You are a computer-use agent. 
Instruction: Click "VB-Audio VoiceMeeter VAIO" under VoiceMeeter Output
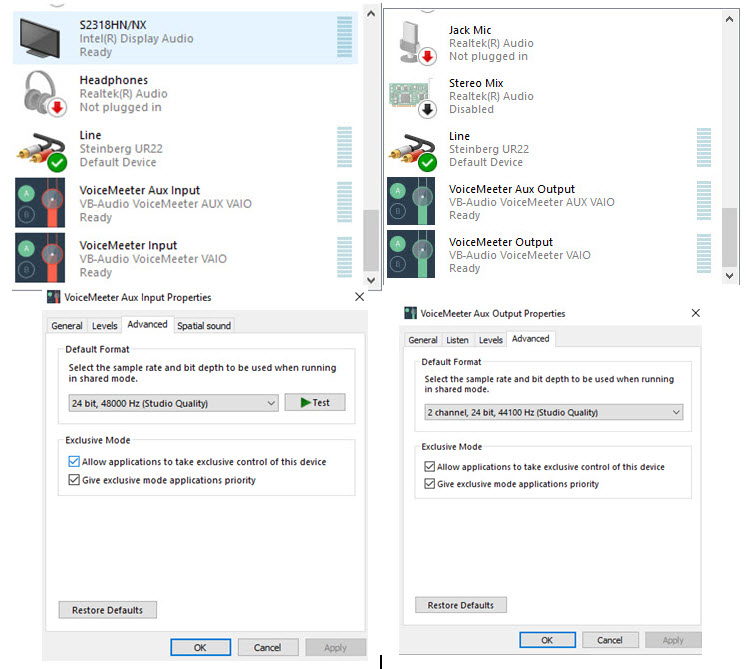coord(520,256)
